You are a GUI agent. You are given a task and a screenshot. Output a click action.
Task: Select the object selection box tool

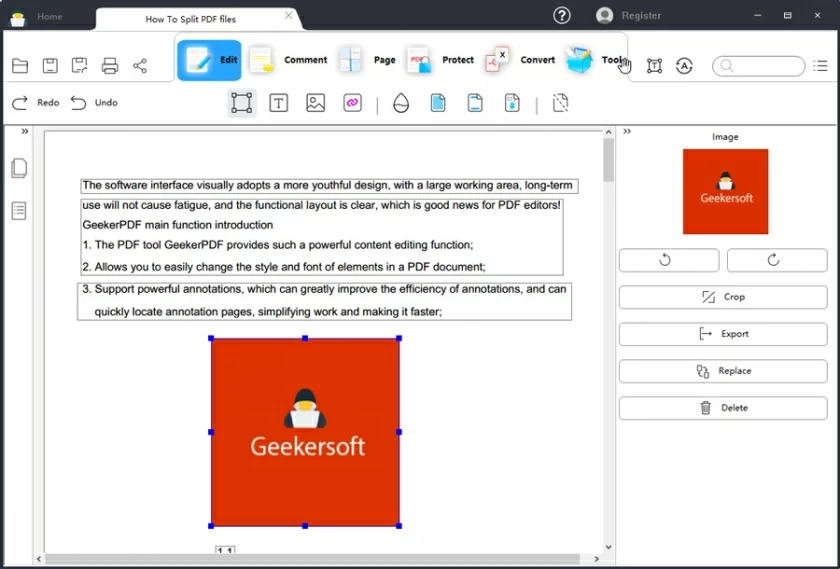point(242,102)
